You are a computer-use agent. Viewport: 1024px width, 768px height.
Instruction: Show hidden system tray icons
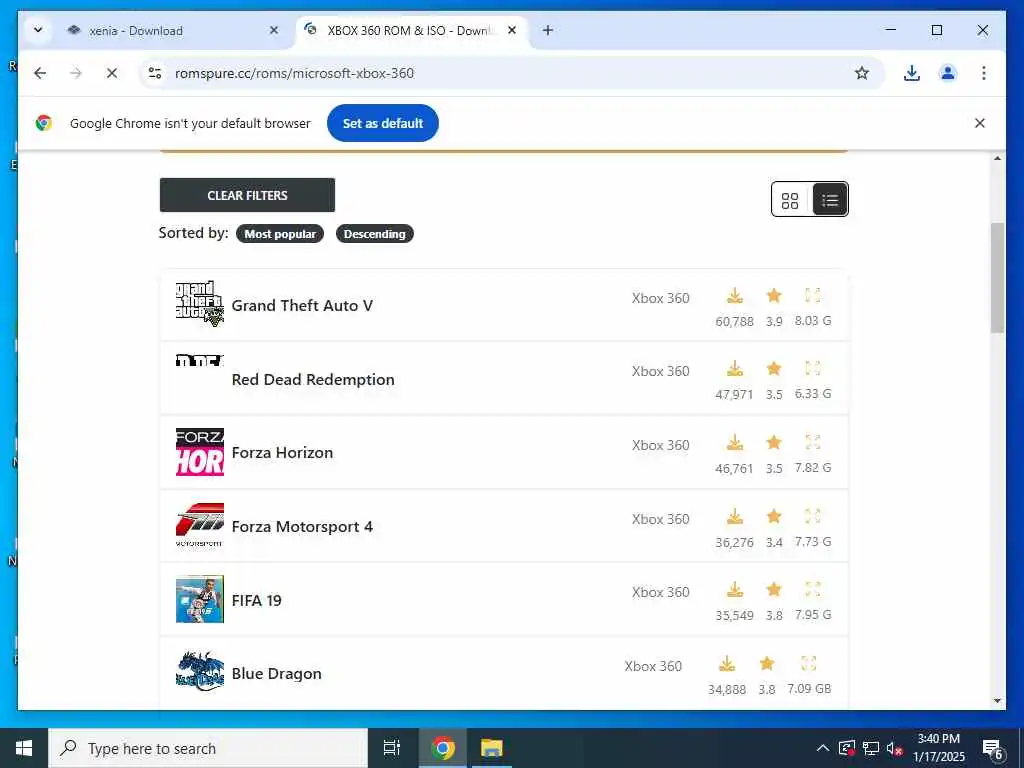click(x=823, y=748)
